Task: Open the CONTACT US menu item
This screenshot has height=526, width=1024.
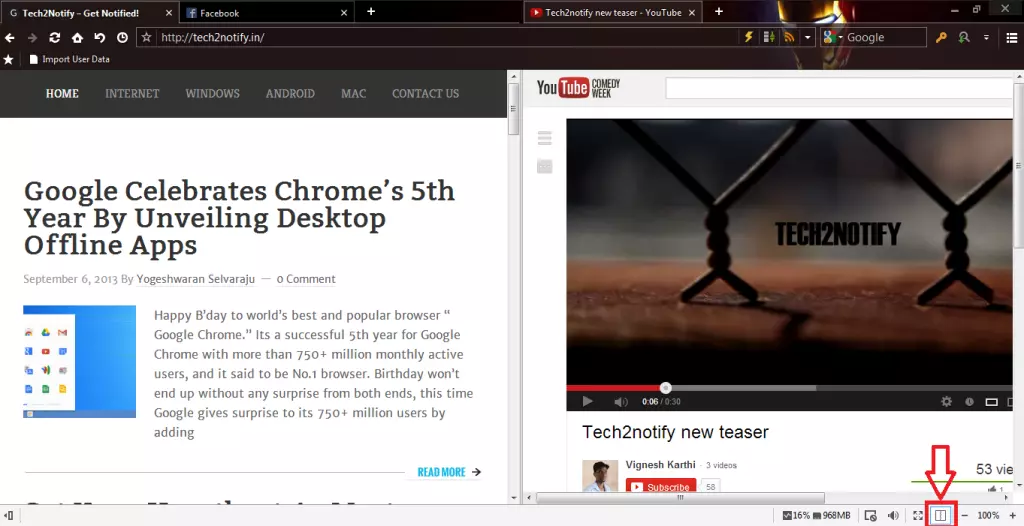Action: point(425,93)
